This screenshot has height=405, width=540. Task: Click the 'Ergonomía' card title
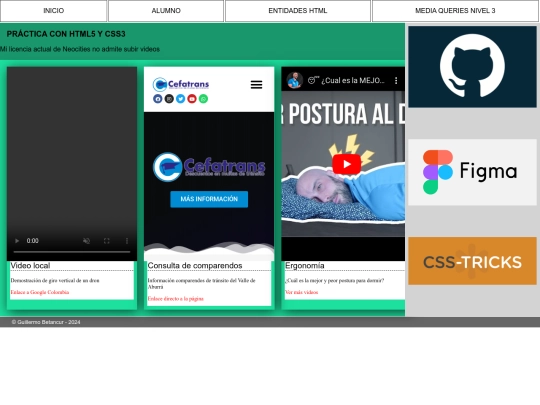click(305, 266)
